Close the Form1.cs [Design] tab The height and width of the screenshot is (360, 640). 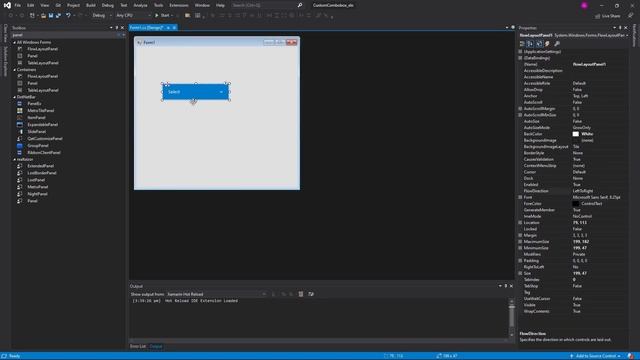click(174, 28)
